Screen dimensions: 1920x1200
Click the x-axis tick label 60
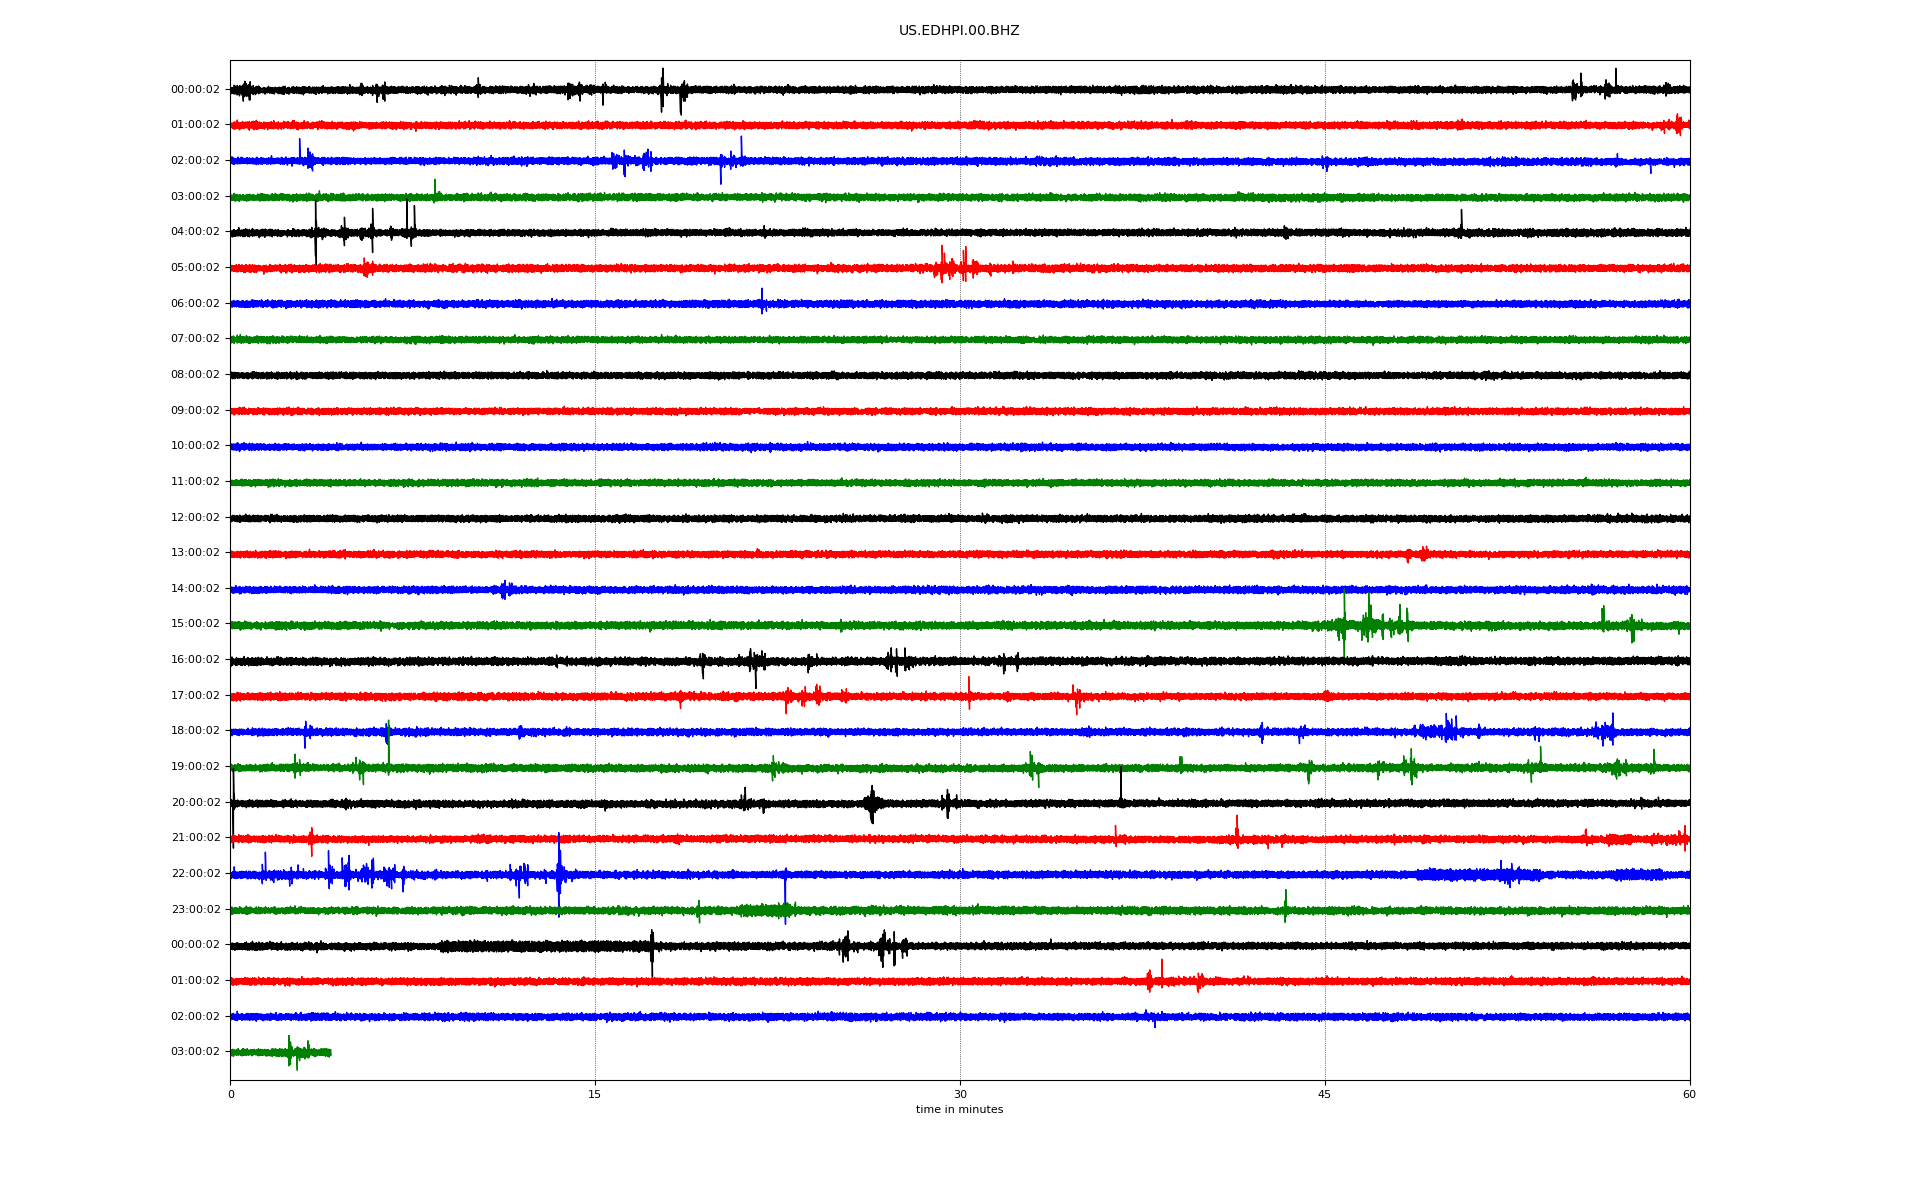(x=1689, y=1094)
